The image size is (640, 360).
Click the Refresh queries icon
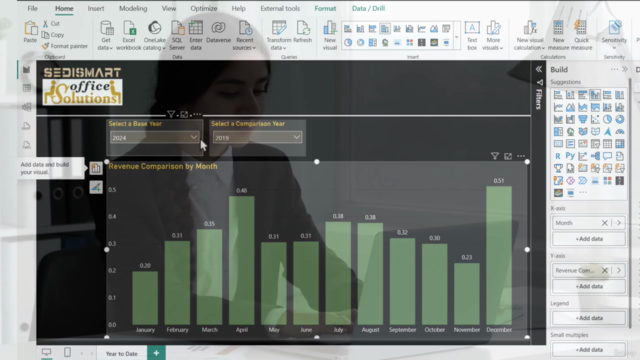302,32
